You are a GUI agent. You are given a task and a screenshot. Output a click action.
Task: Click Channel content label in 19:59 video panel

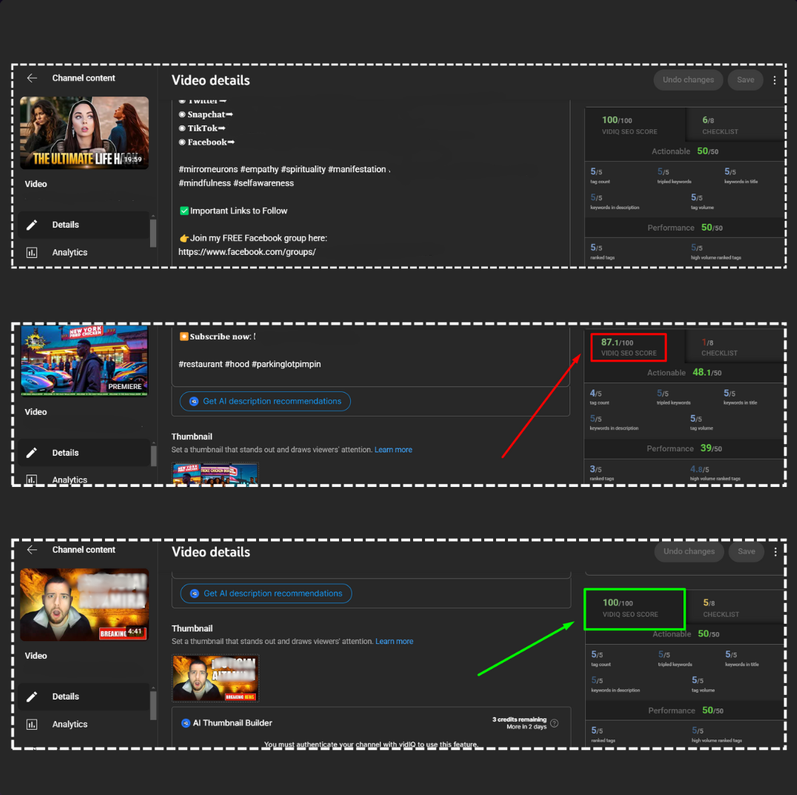[83, 78]
